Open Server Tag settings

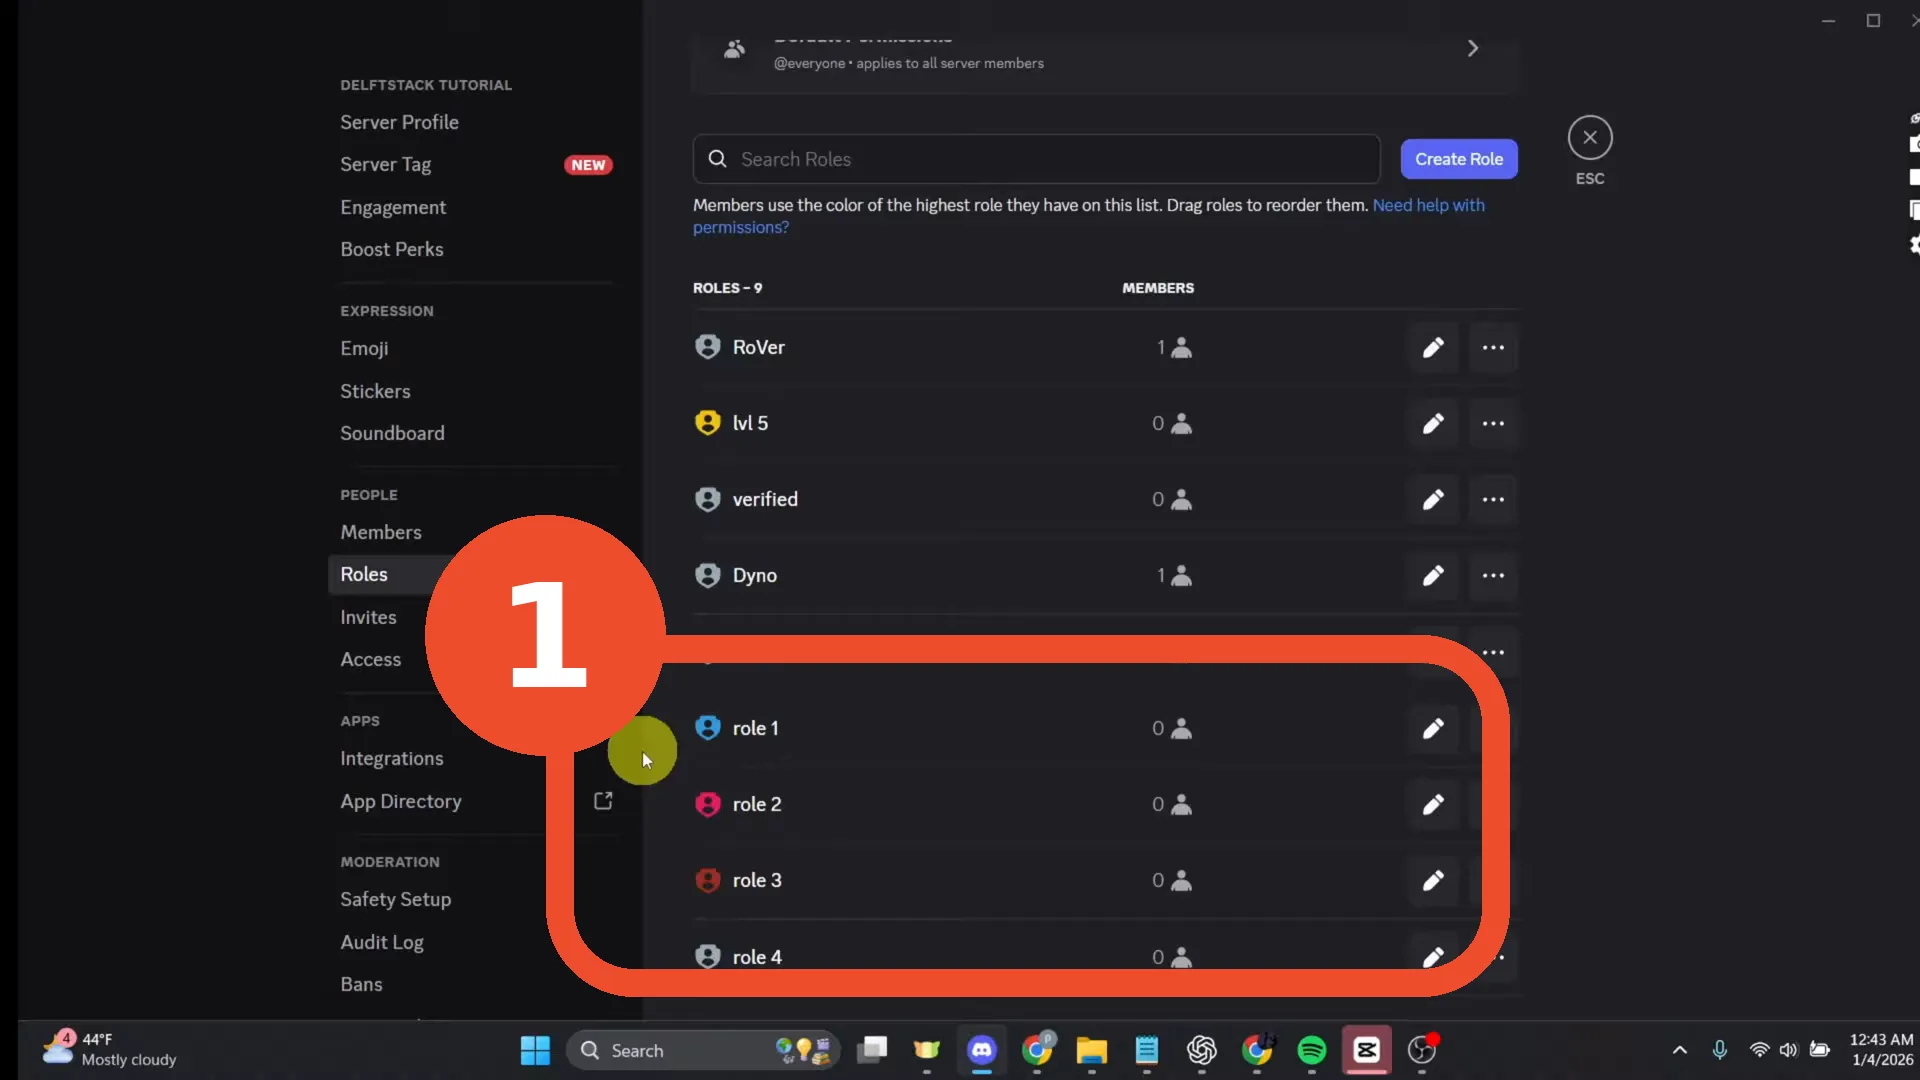(386, 164)
